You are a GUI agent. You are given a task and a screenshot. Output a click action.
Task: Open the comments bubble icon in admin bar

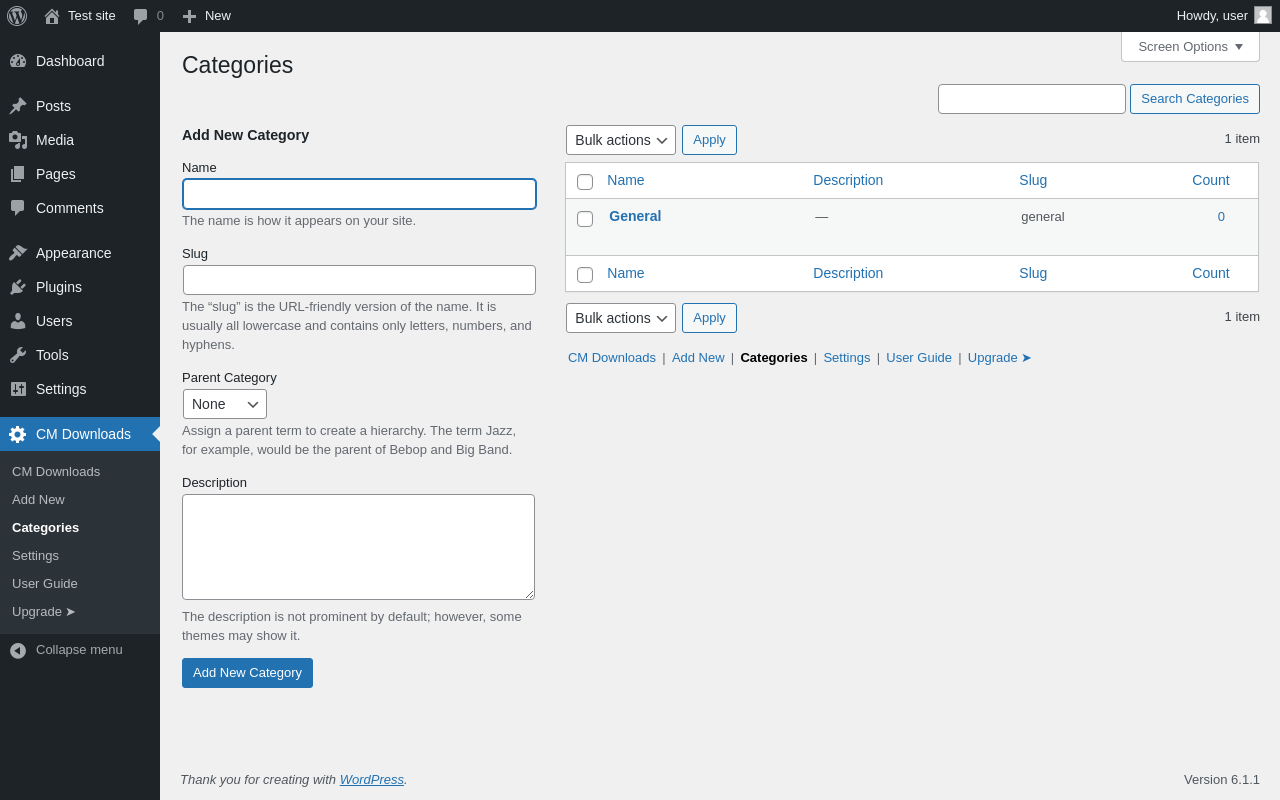[141, 16]
